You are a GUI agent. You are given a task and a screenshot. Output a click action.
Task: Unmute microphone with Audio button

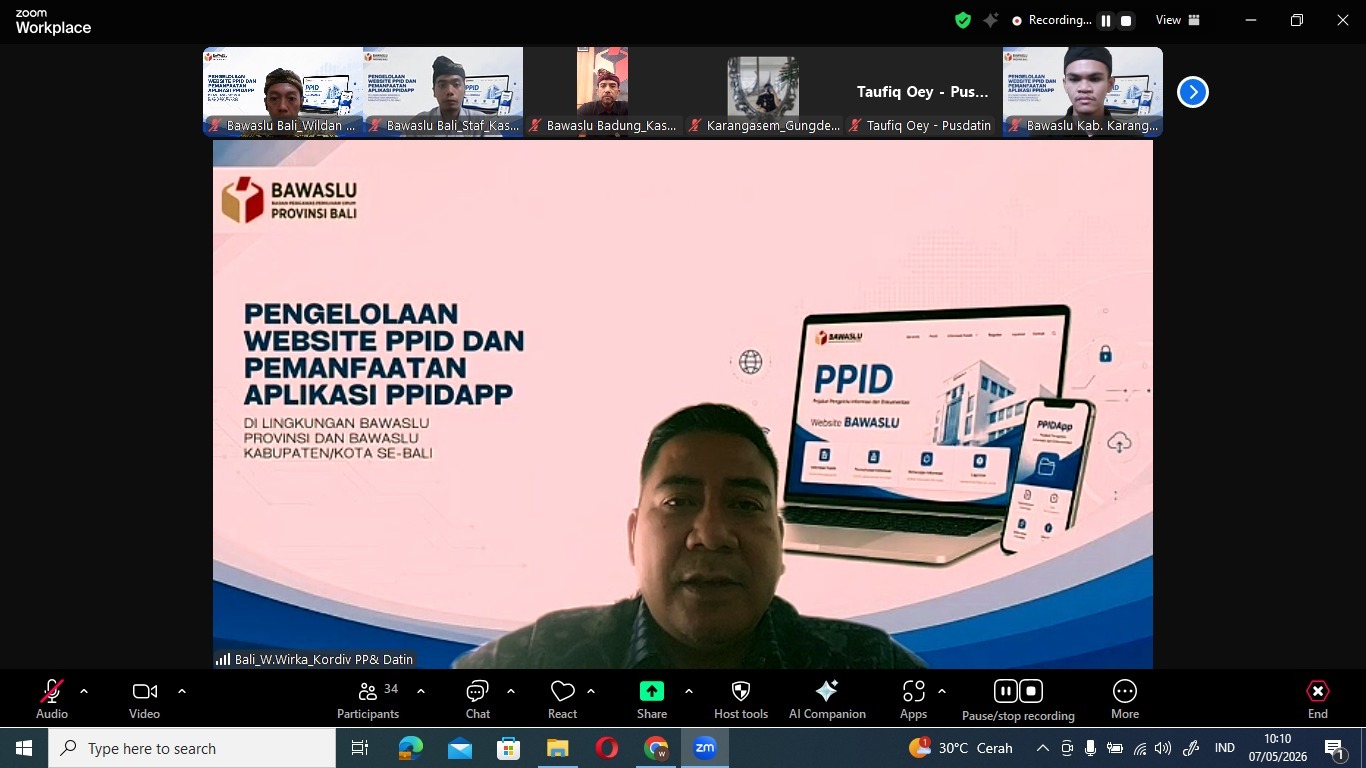52,698
